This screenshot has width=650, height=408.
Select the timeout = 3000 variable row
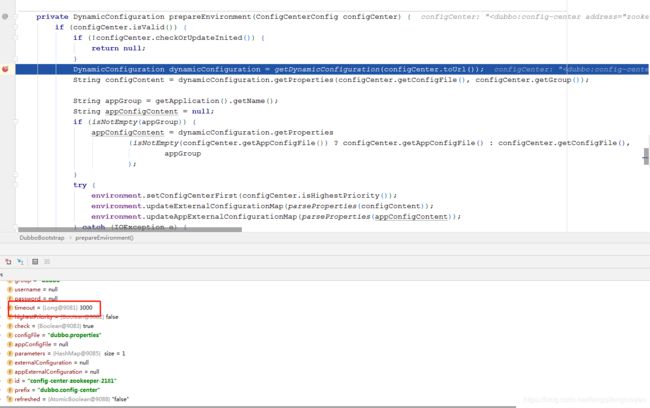pyautogui.click(x=54, y=308)
